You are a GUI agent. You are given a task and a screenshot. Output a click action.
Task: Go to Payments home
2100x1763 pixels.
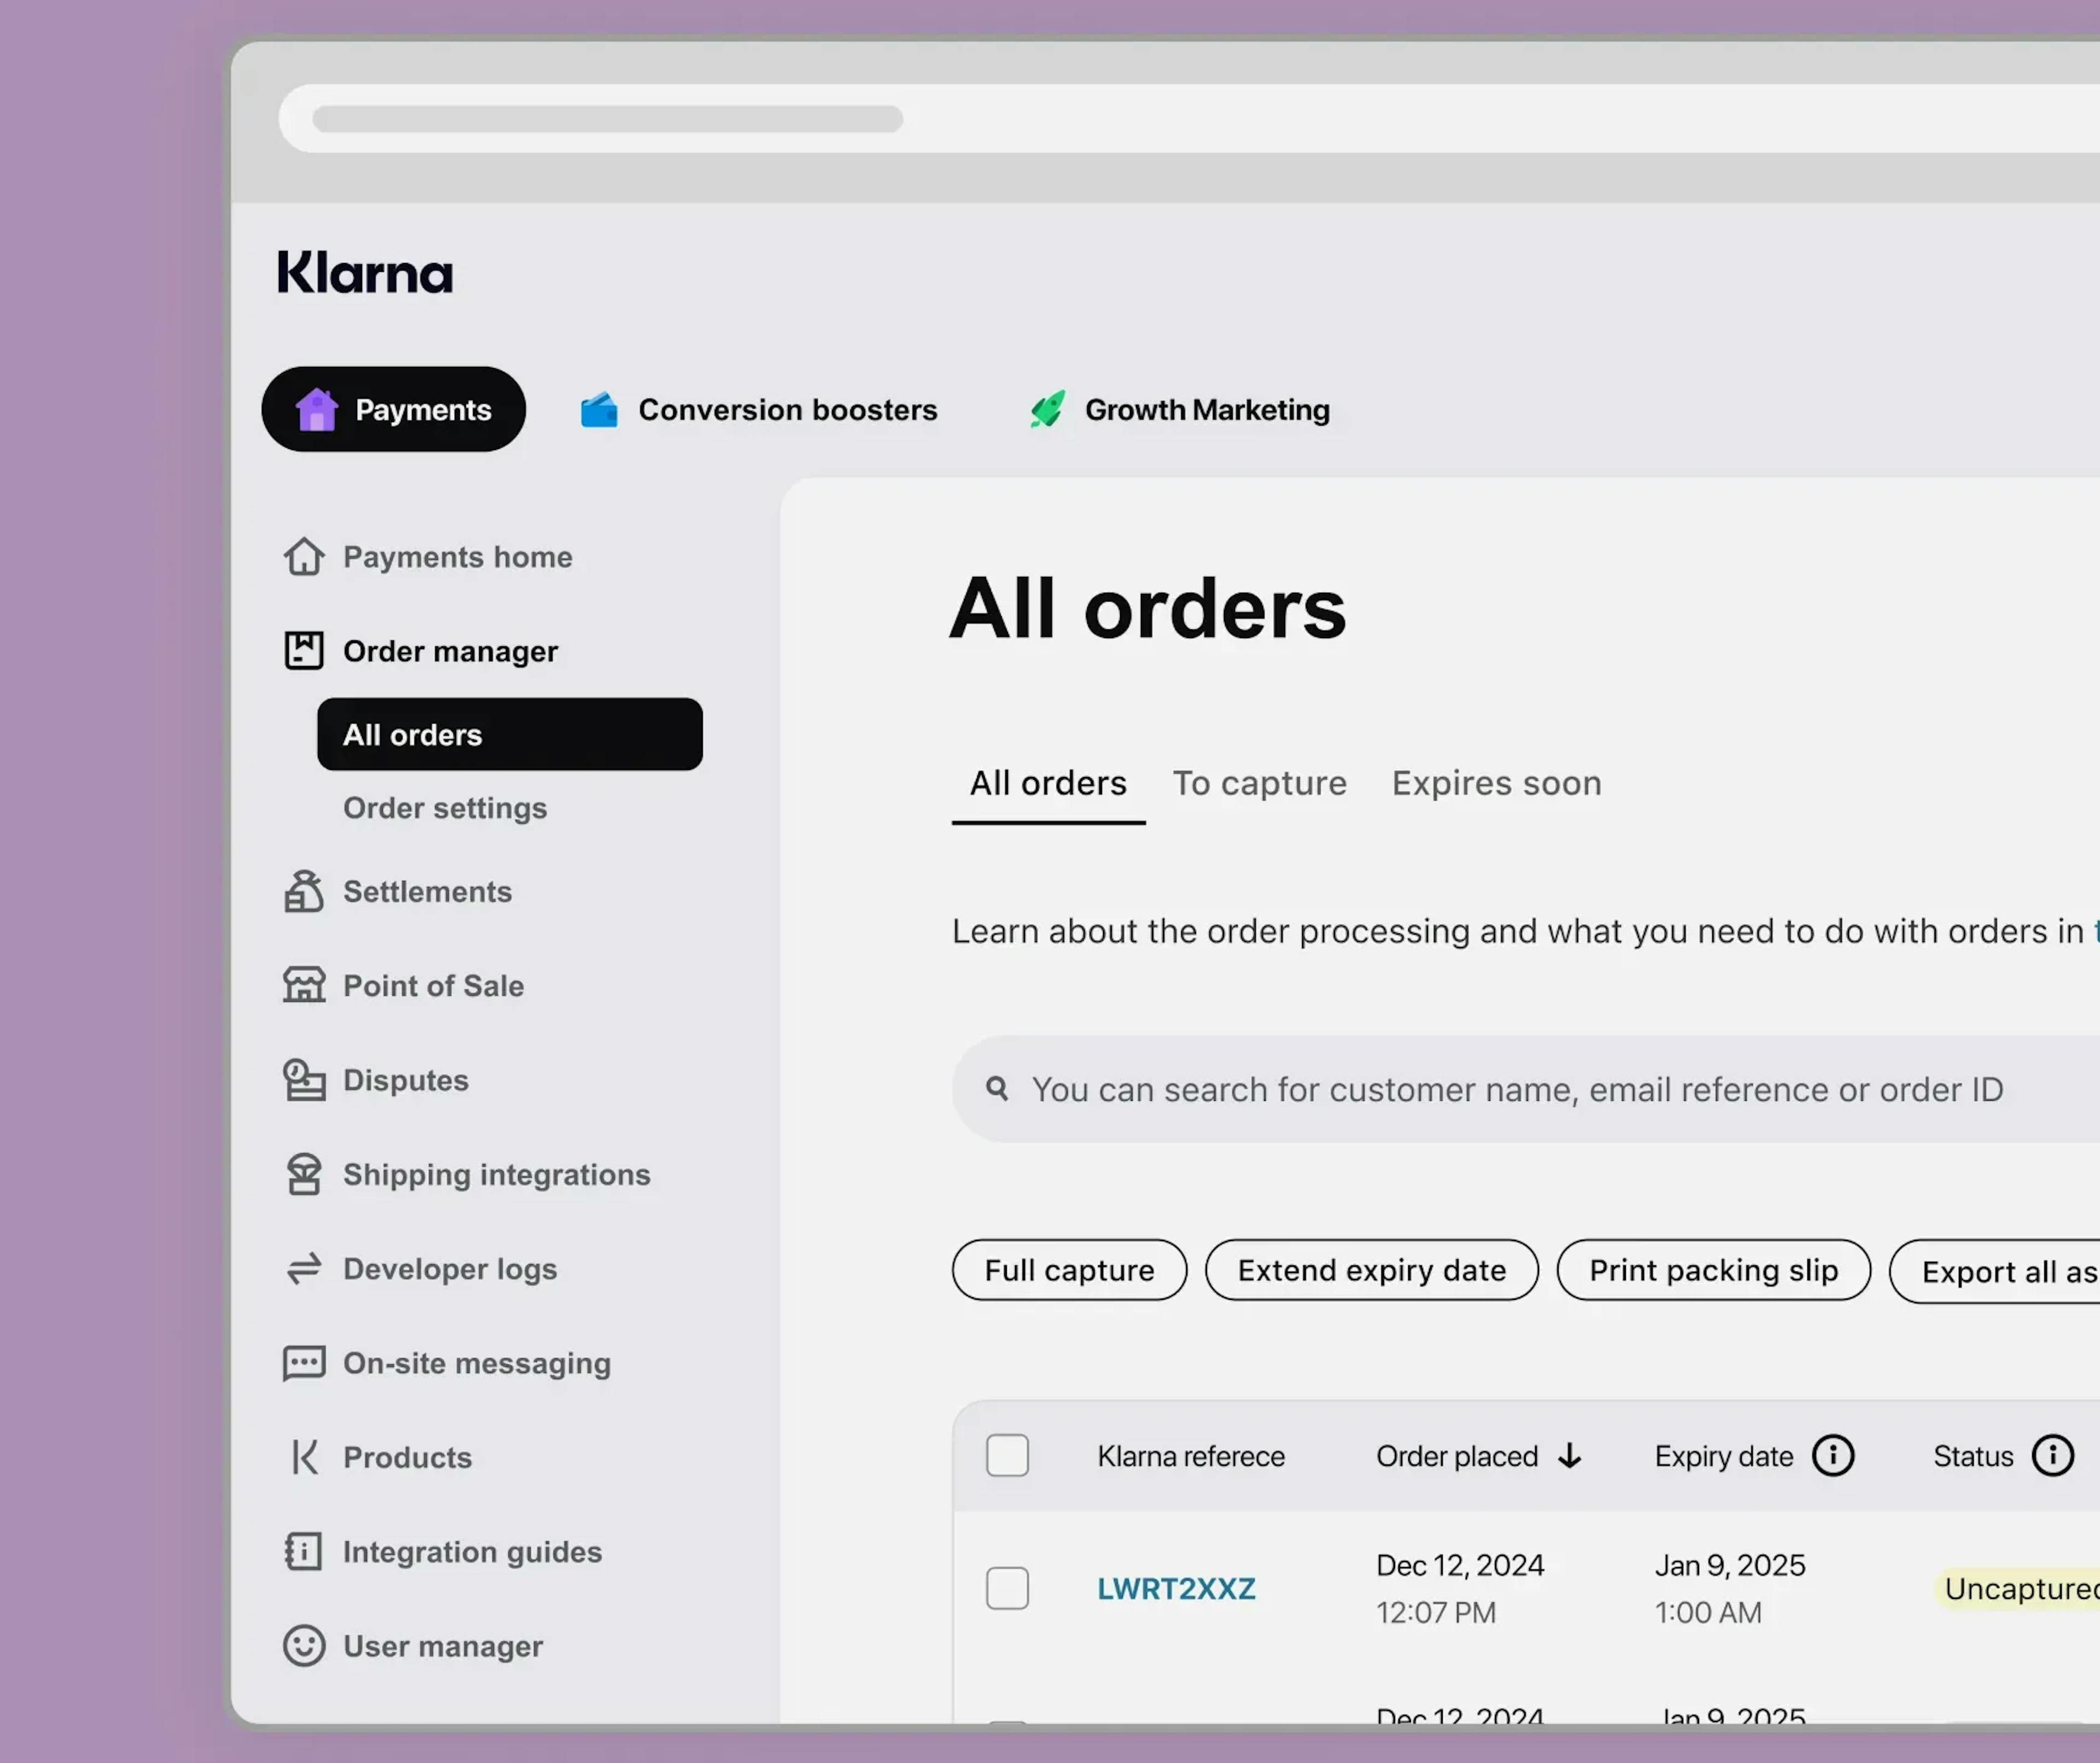tap(428, 556)
